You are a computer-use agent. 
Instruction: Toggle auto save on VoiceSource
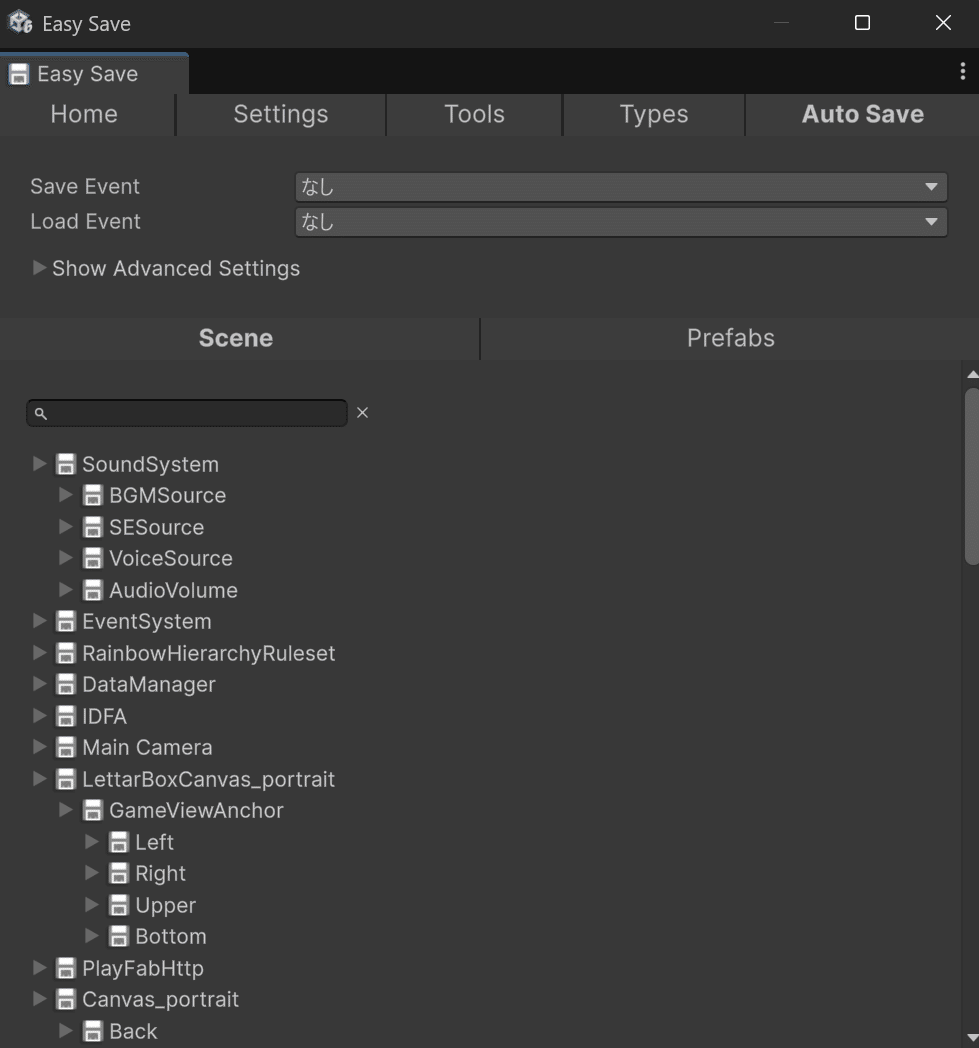coord(92,558)
